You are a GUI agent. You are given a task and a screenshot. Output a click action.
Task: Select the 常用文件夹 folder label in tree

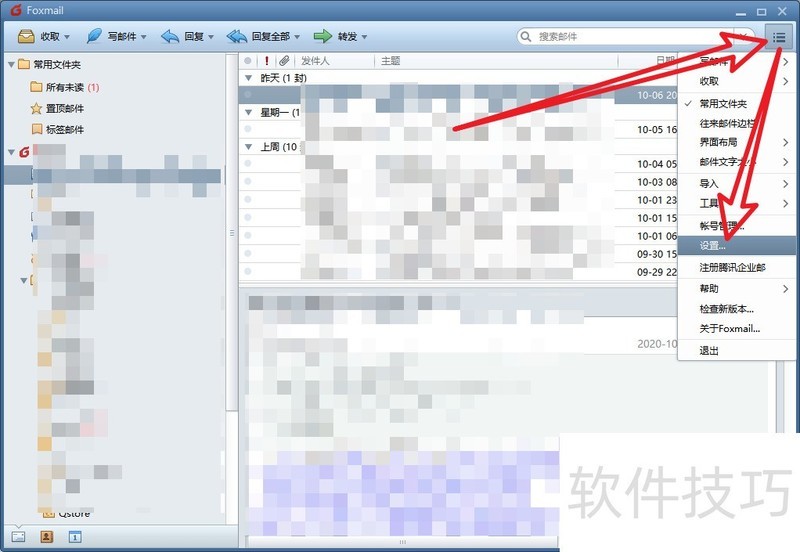click(57, 64)
